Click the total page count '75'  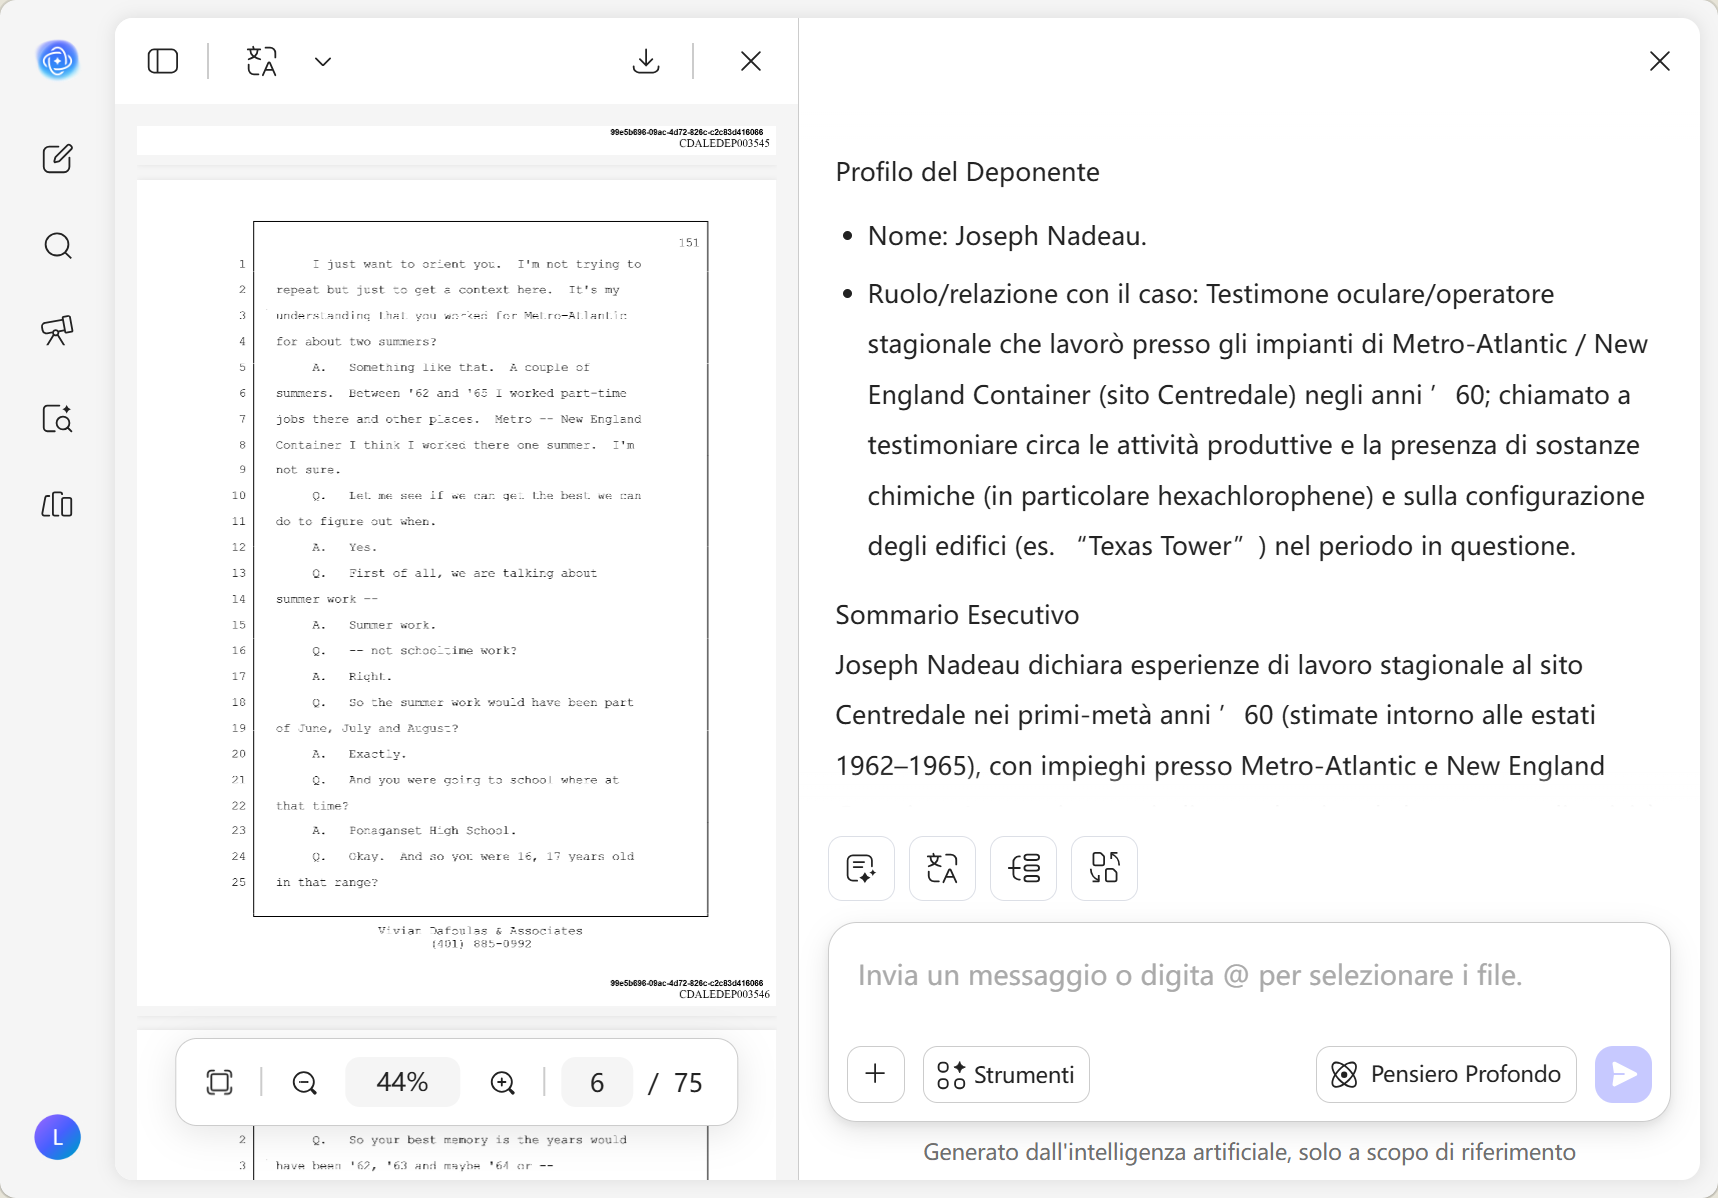[688, 1083]
